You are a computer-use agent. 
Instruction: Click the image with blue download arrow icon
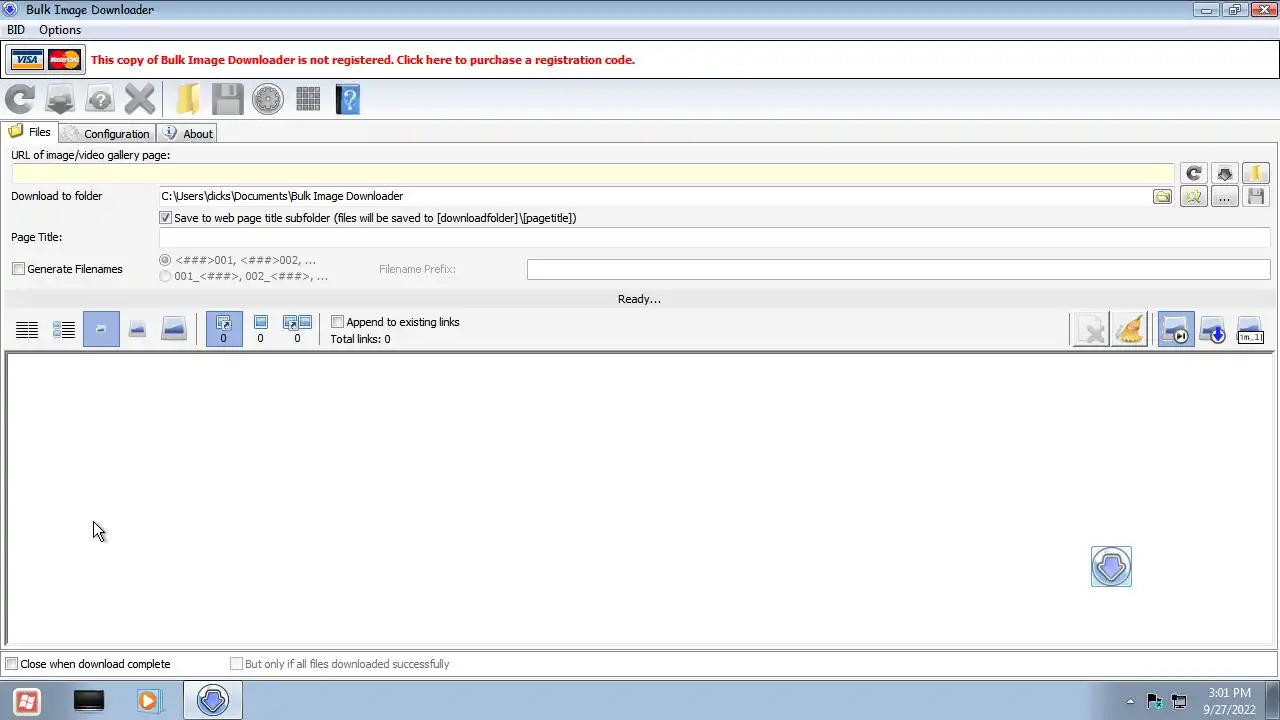1213,330
